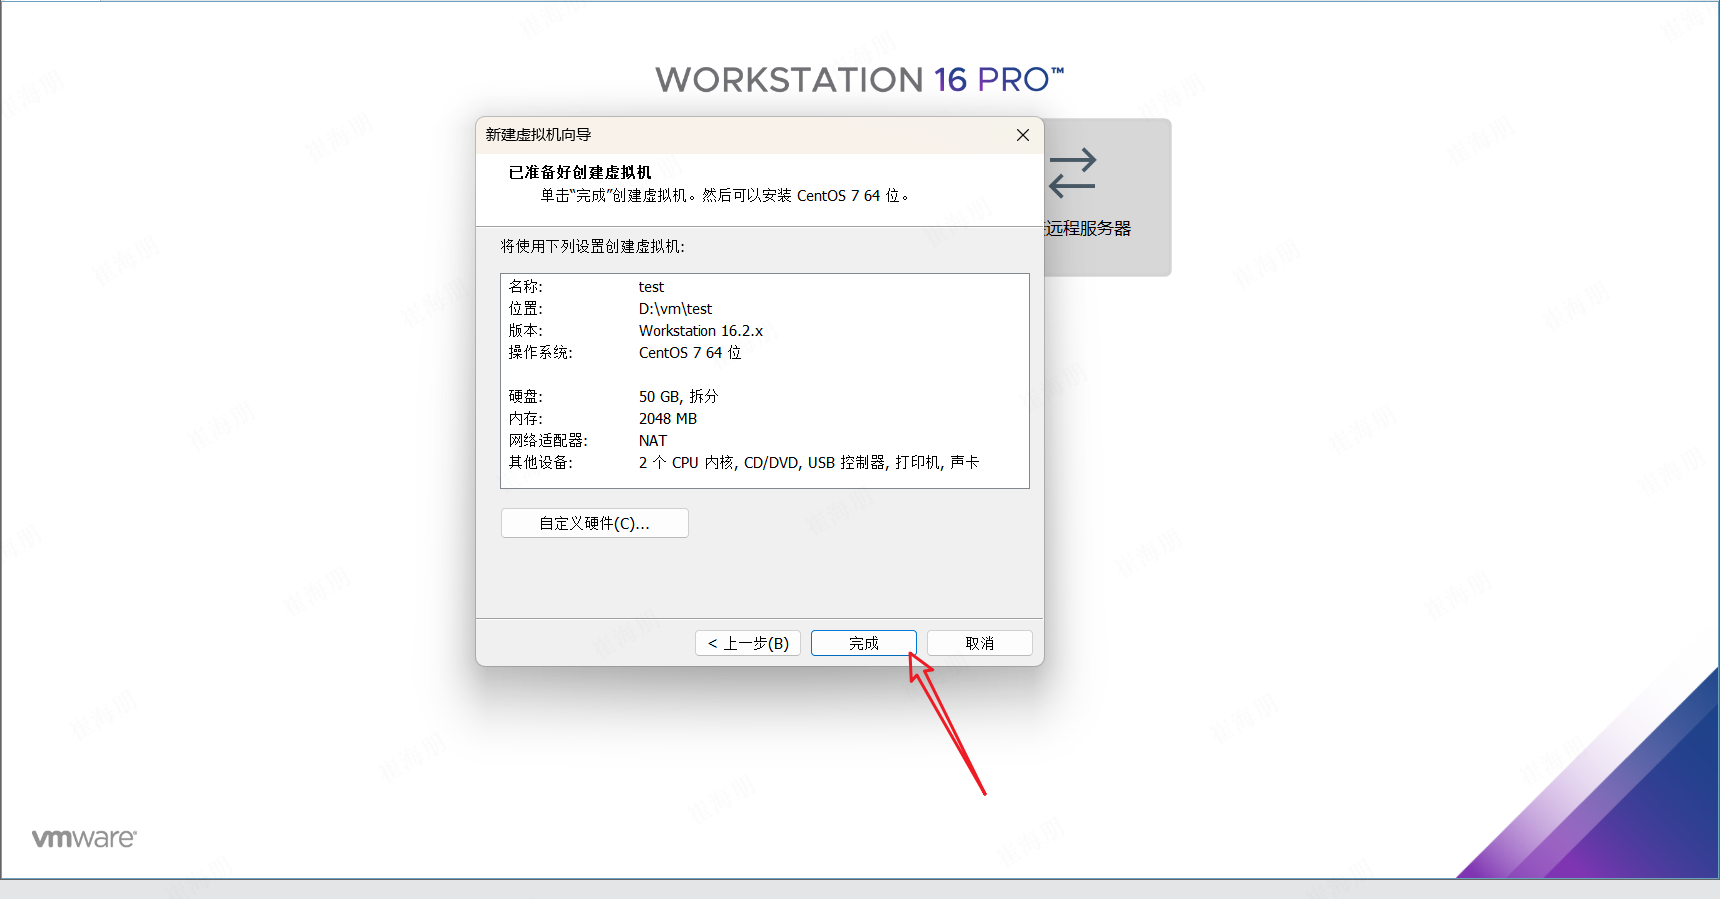
Task: Click the 内存: label
Action: coord(526,419)
